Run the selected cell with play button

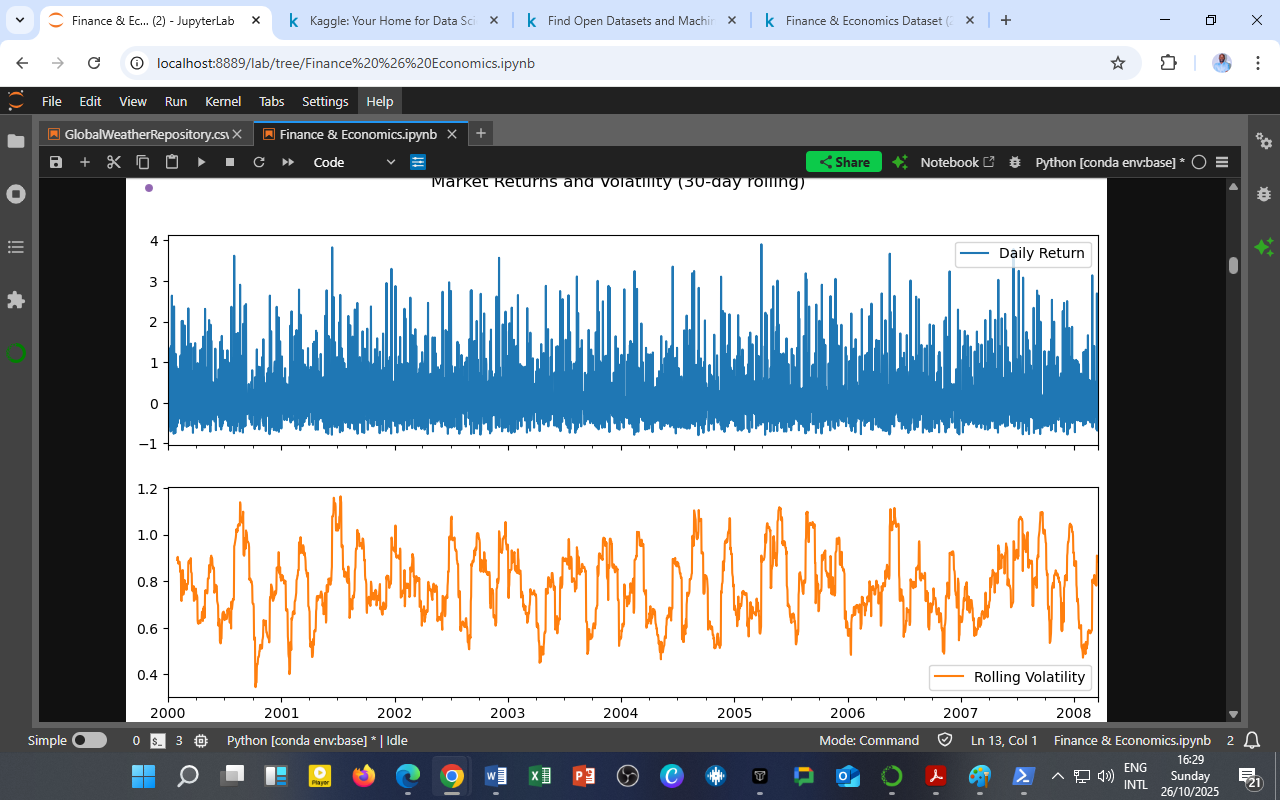coord(201,162)
